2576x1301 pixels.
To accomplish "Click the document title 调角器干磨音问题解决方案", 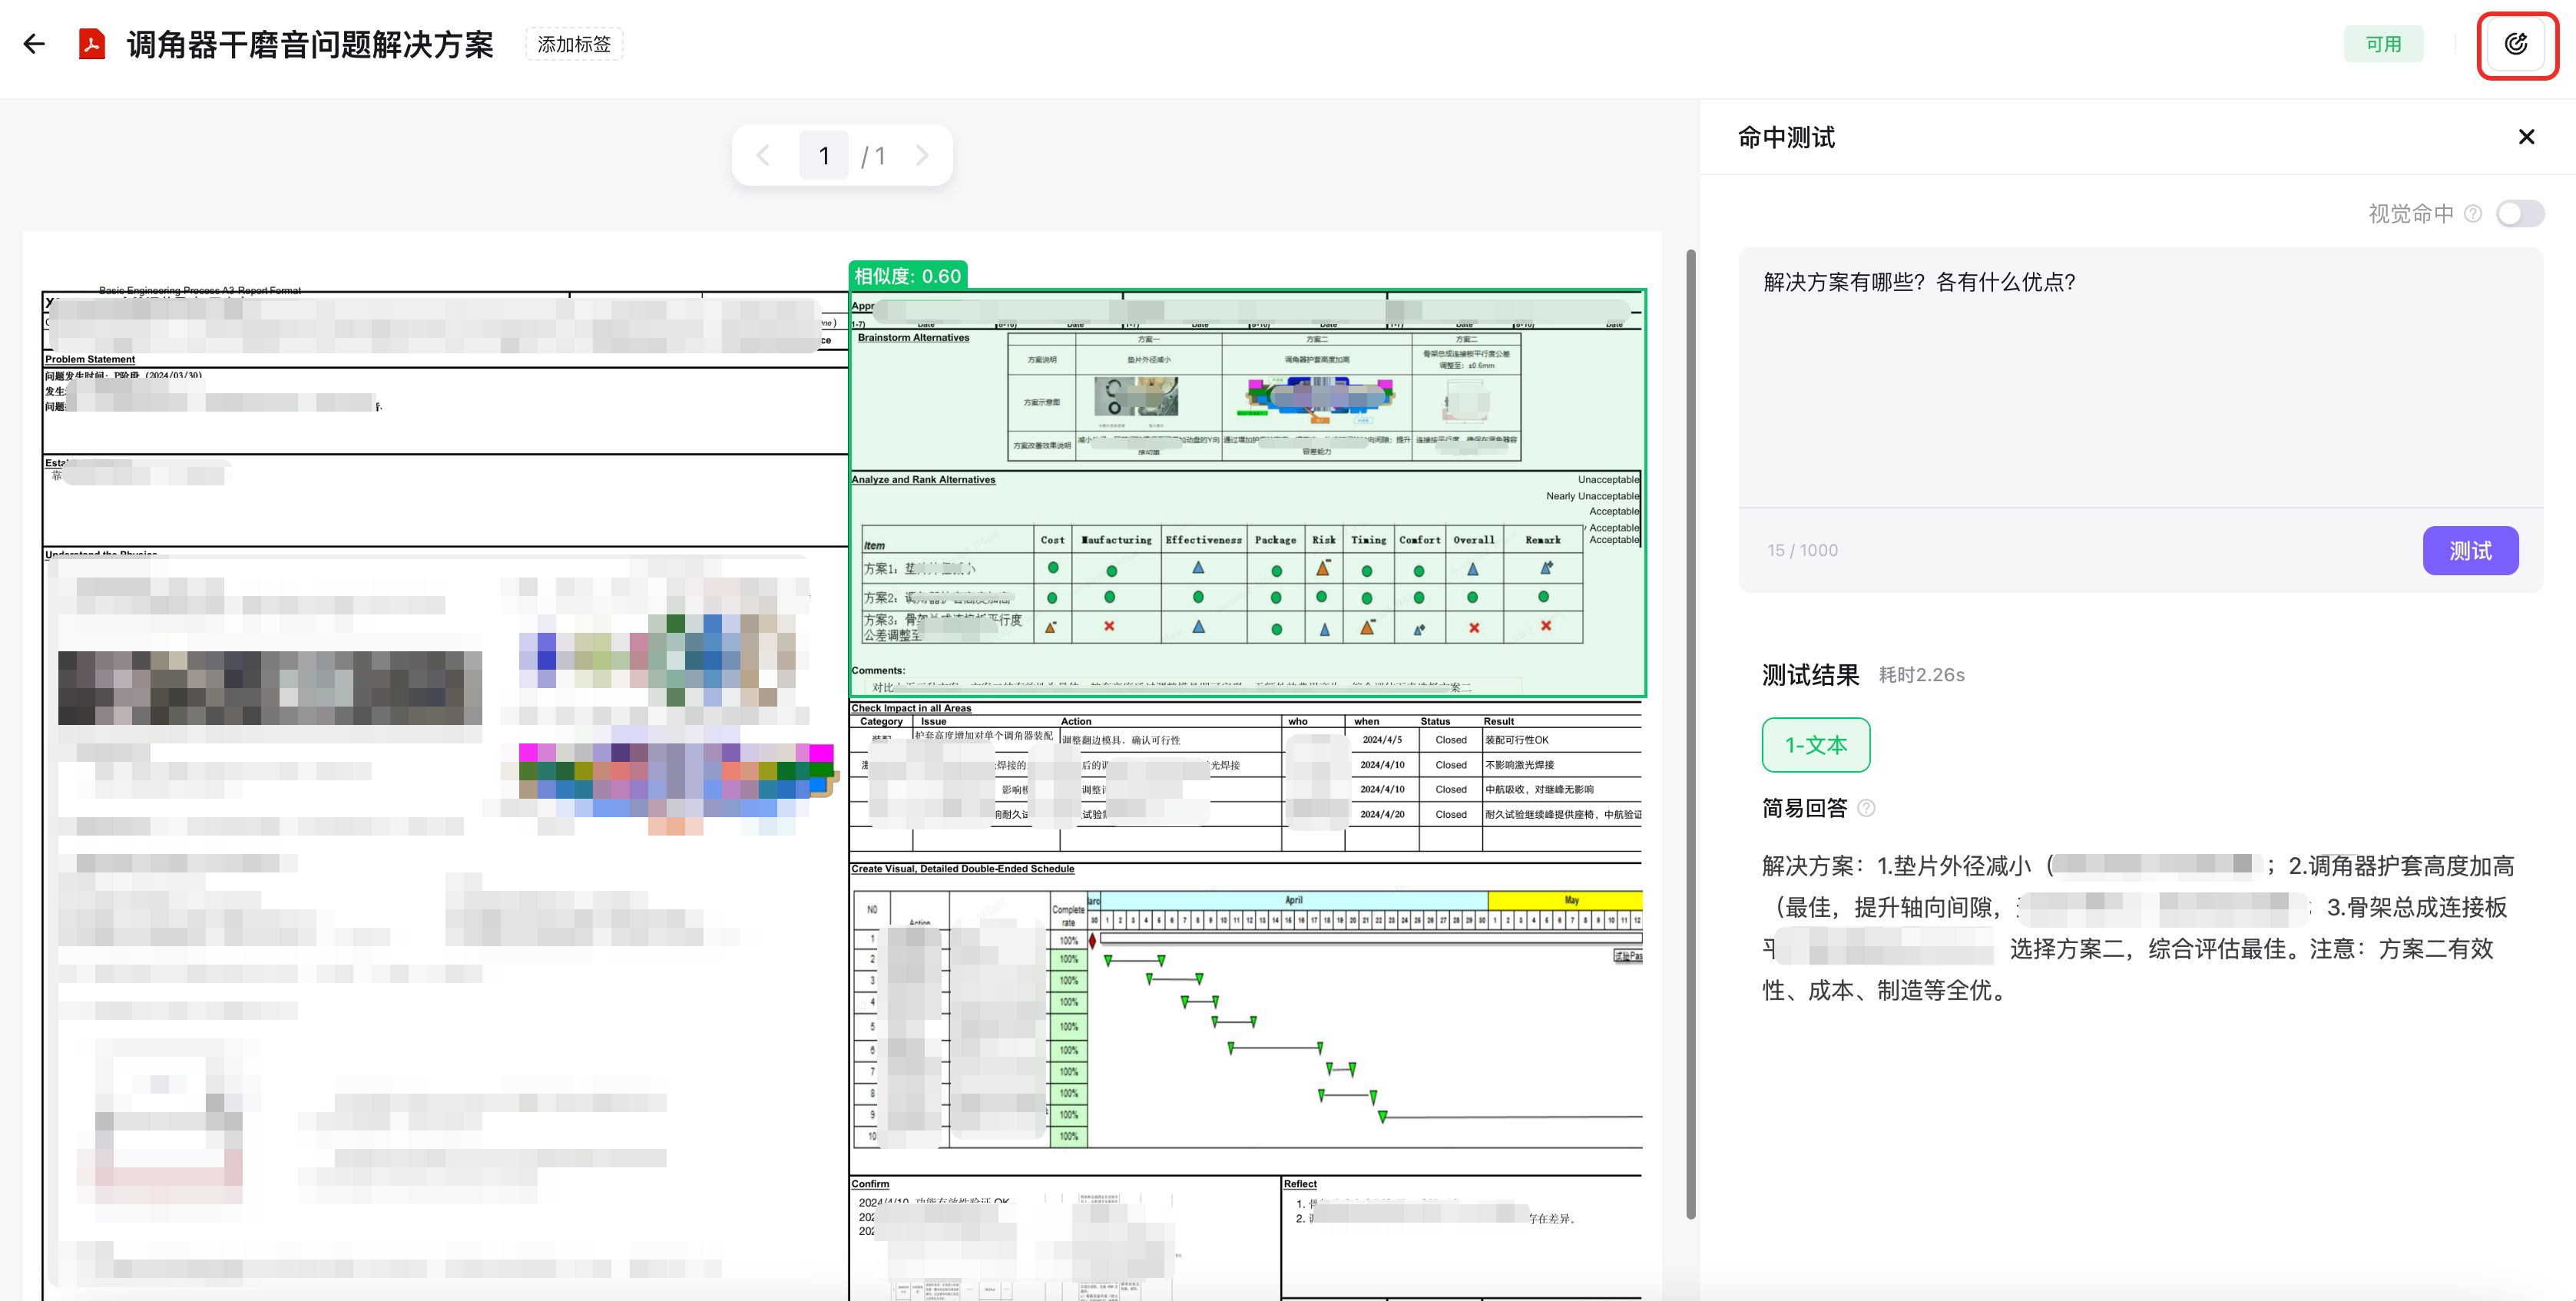I will 310,44.
